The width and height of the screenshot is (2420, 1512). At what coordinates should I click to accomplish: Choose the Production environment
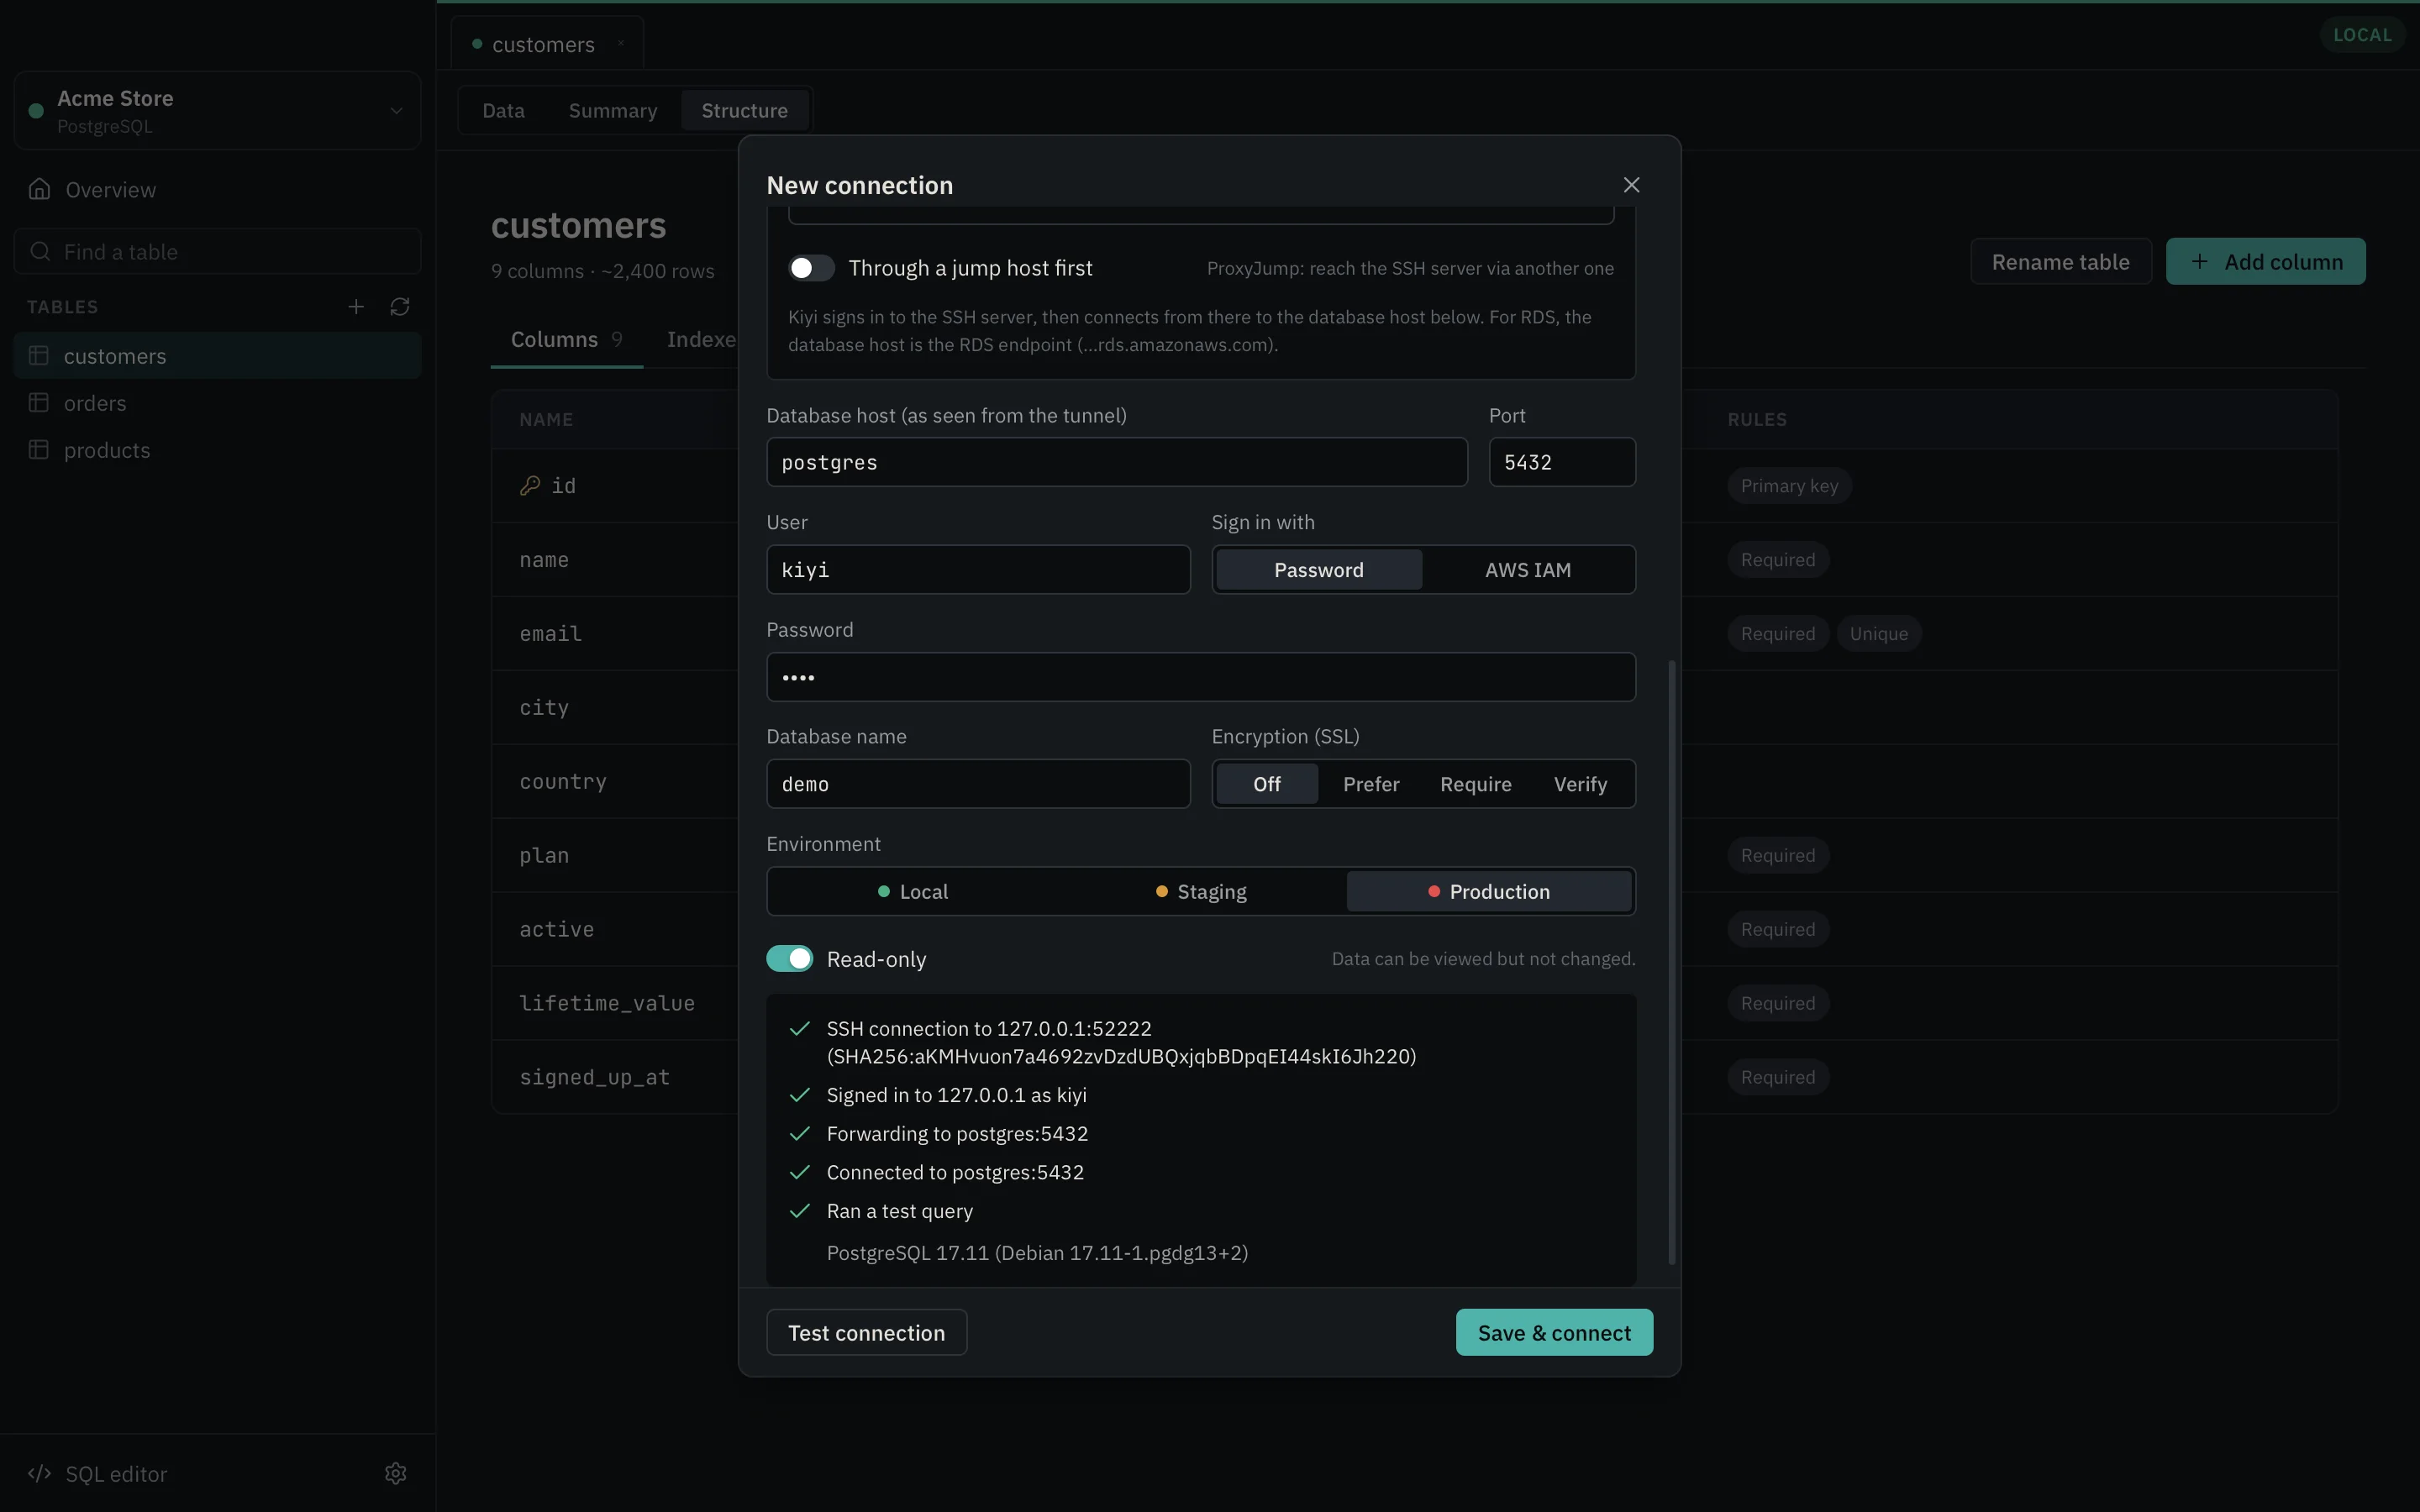[x=1489, y=892]
